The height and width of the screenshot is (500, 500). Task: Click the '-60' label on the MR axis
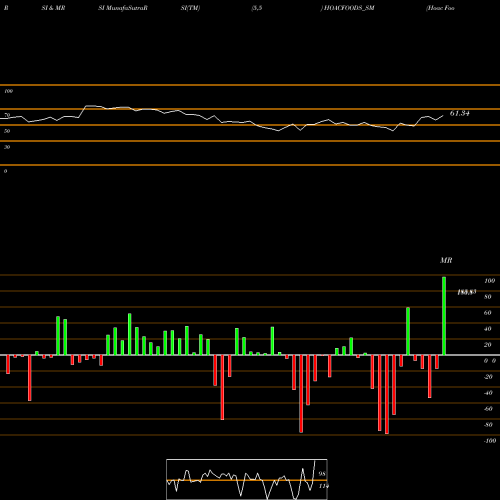point(488,409)
